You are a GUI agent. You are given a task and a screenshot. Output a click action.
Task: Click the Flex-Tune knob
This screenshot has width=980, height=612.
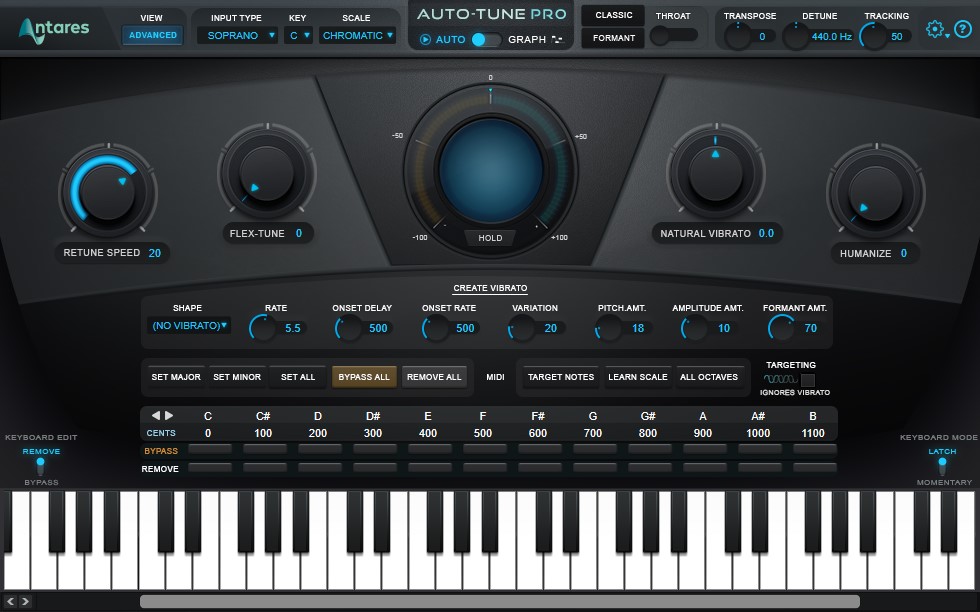click(x=267, y=173)
